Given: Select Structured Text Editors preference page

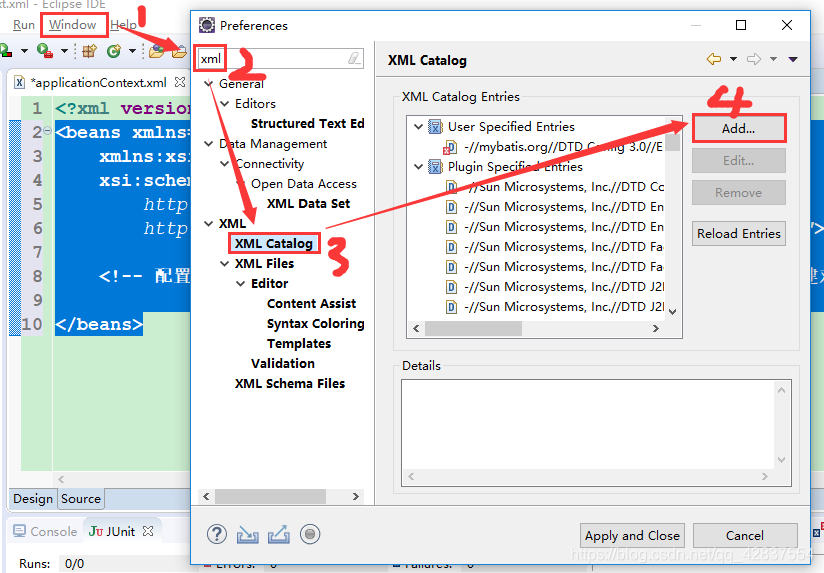Looking at the screenshot, I should tap(307, 124).
